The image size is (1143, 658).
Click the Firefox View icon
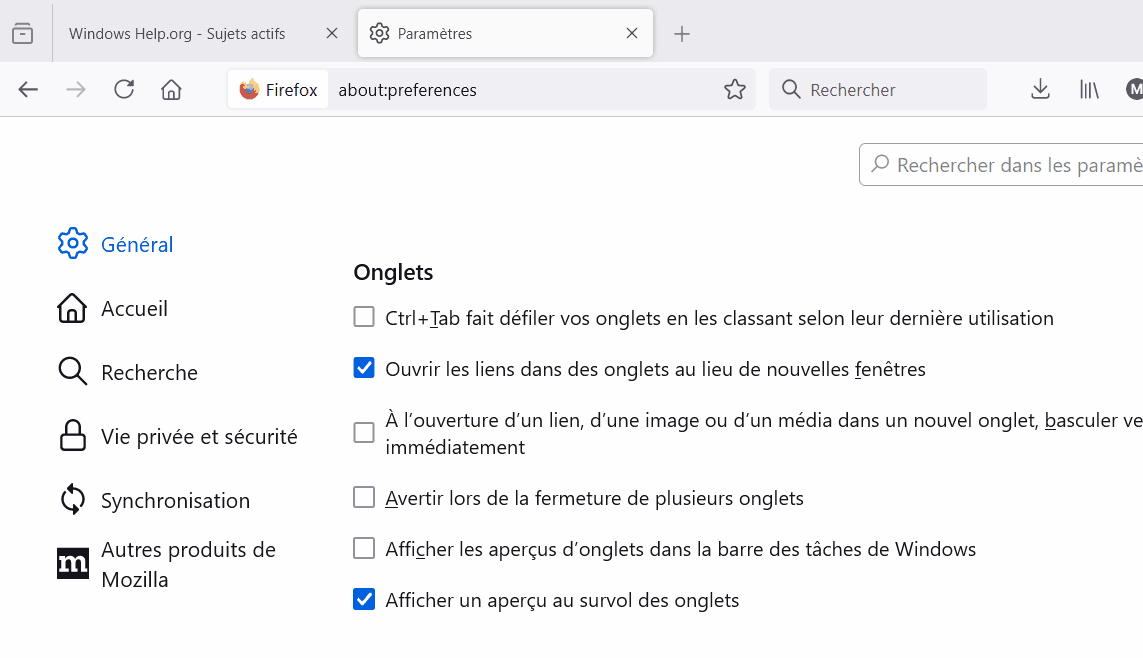click(x=22, y=34)
